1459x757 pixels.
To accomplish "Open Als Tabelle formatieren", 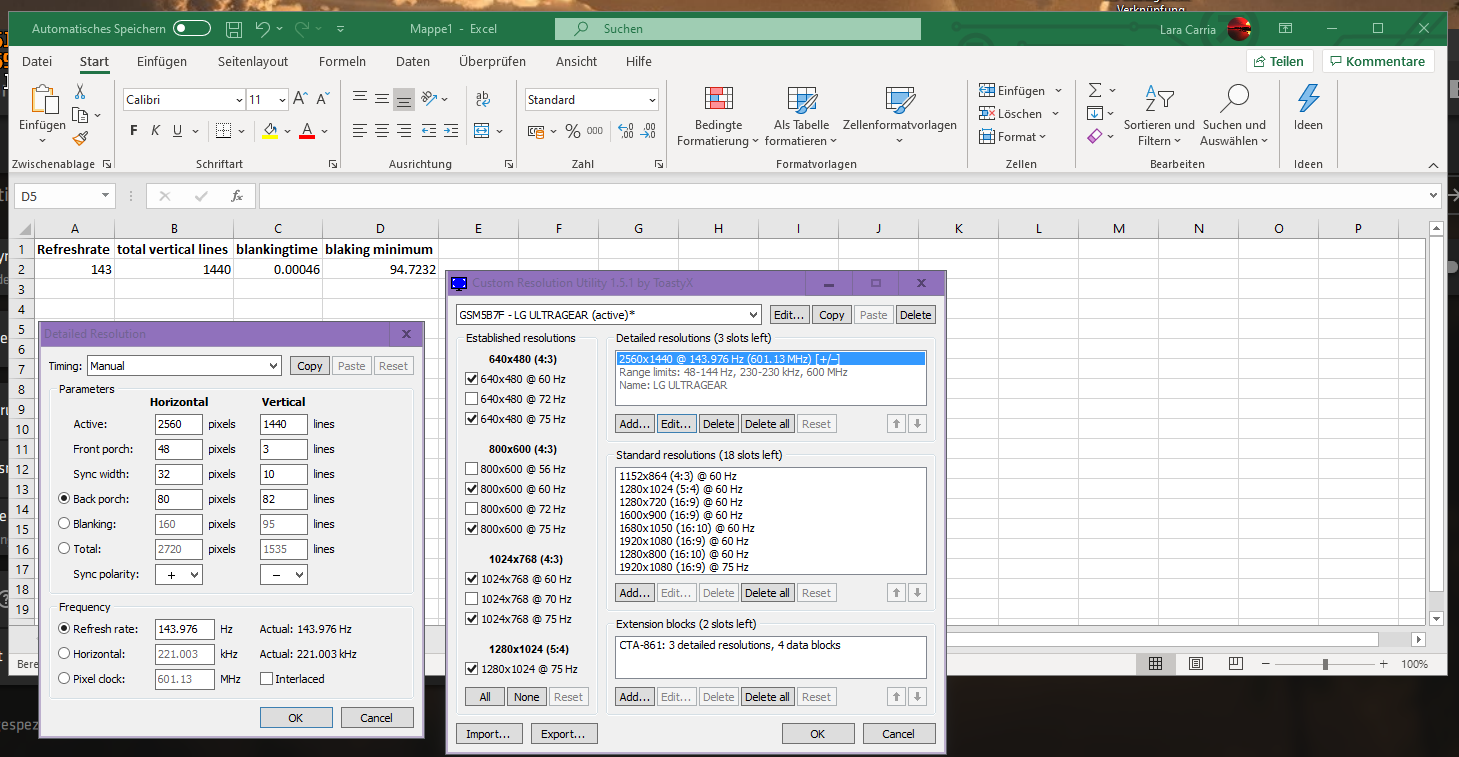I will click(x=802, y=116).
